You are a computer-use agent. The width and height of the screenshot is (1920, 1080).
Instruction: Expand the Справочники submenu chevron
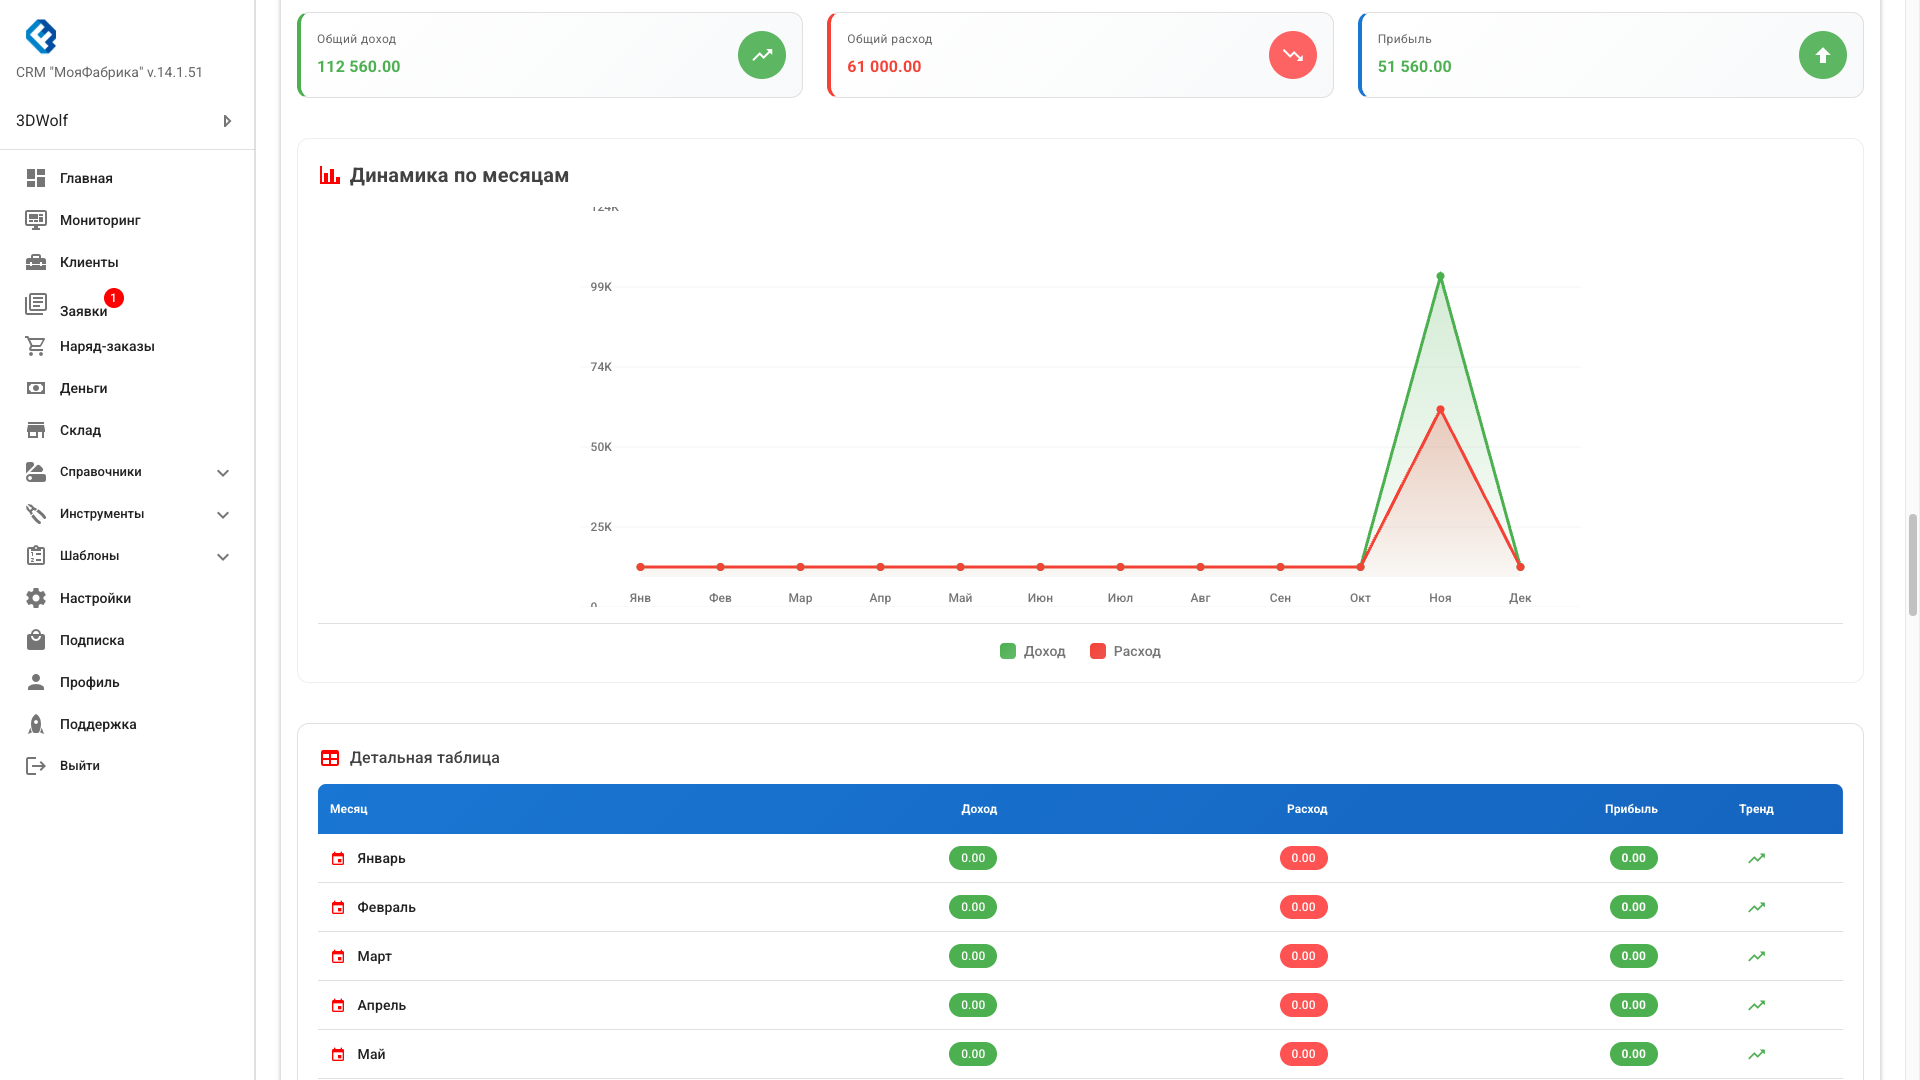(x=223, y=473)
